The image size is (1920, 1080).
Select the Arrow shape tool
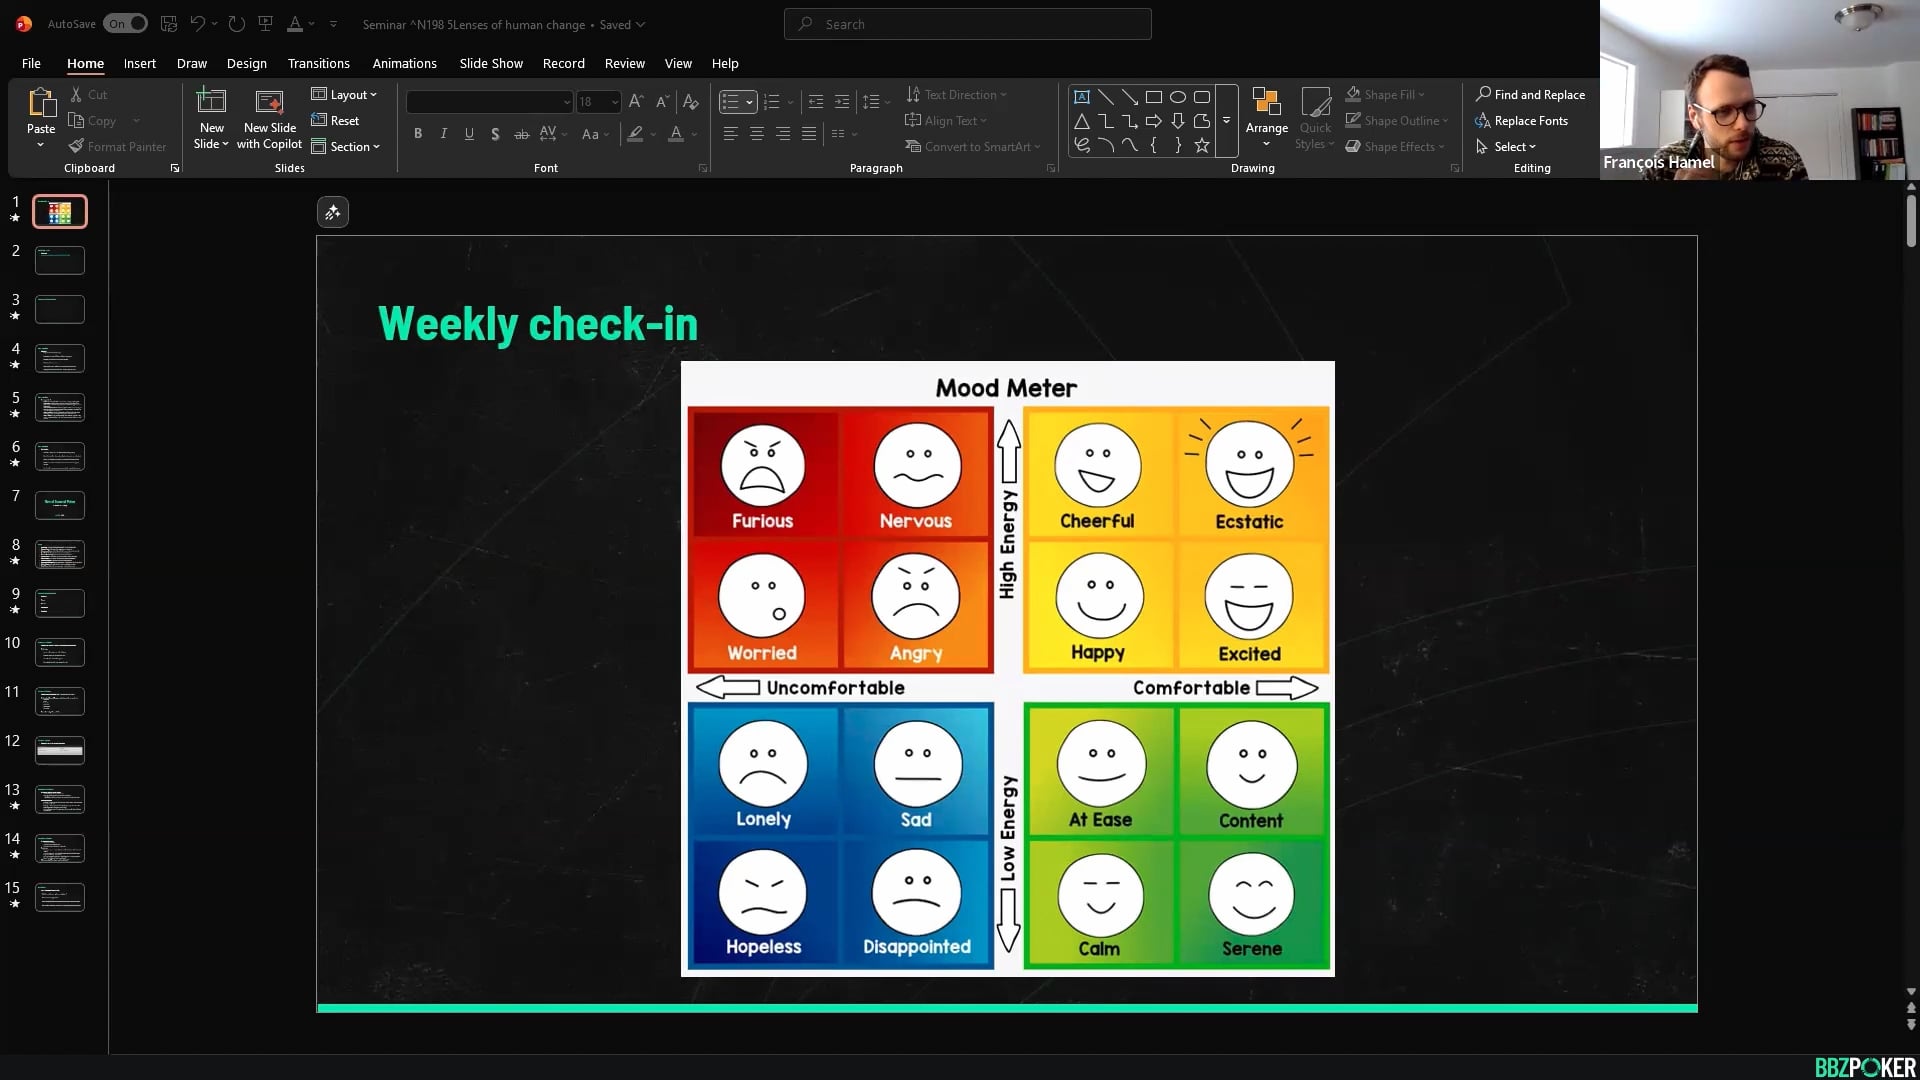[x=1154, y=120]
